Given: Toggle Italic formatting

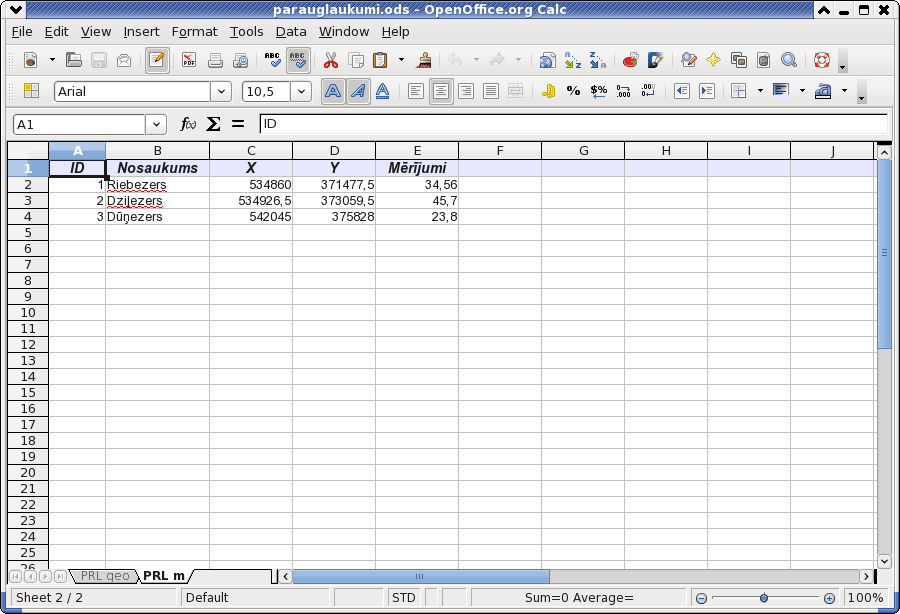Looking at the screenshot, I should click(x=358, y=91).
